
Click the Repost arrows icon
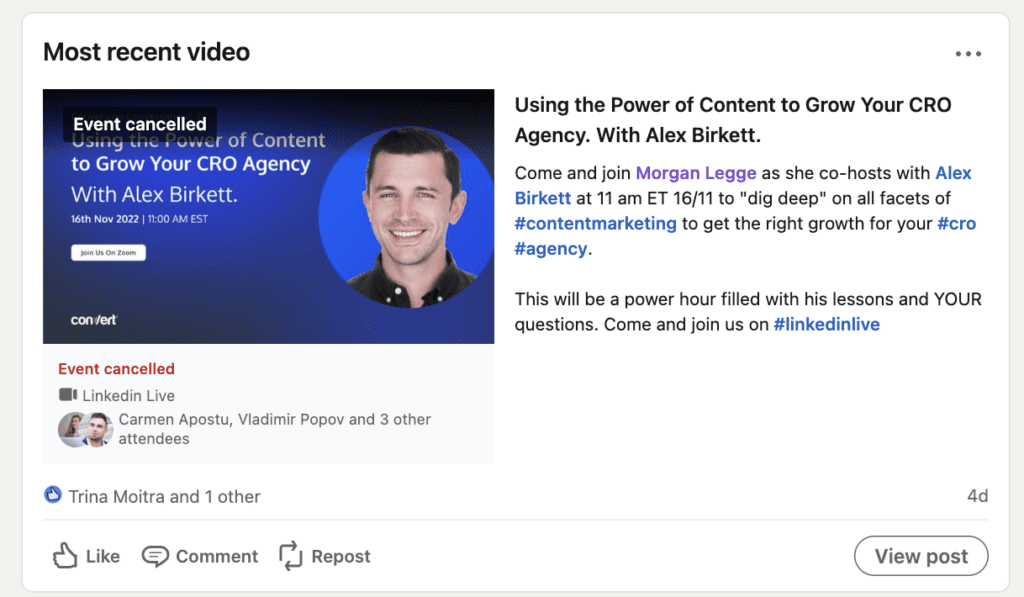coord(291,556)
